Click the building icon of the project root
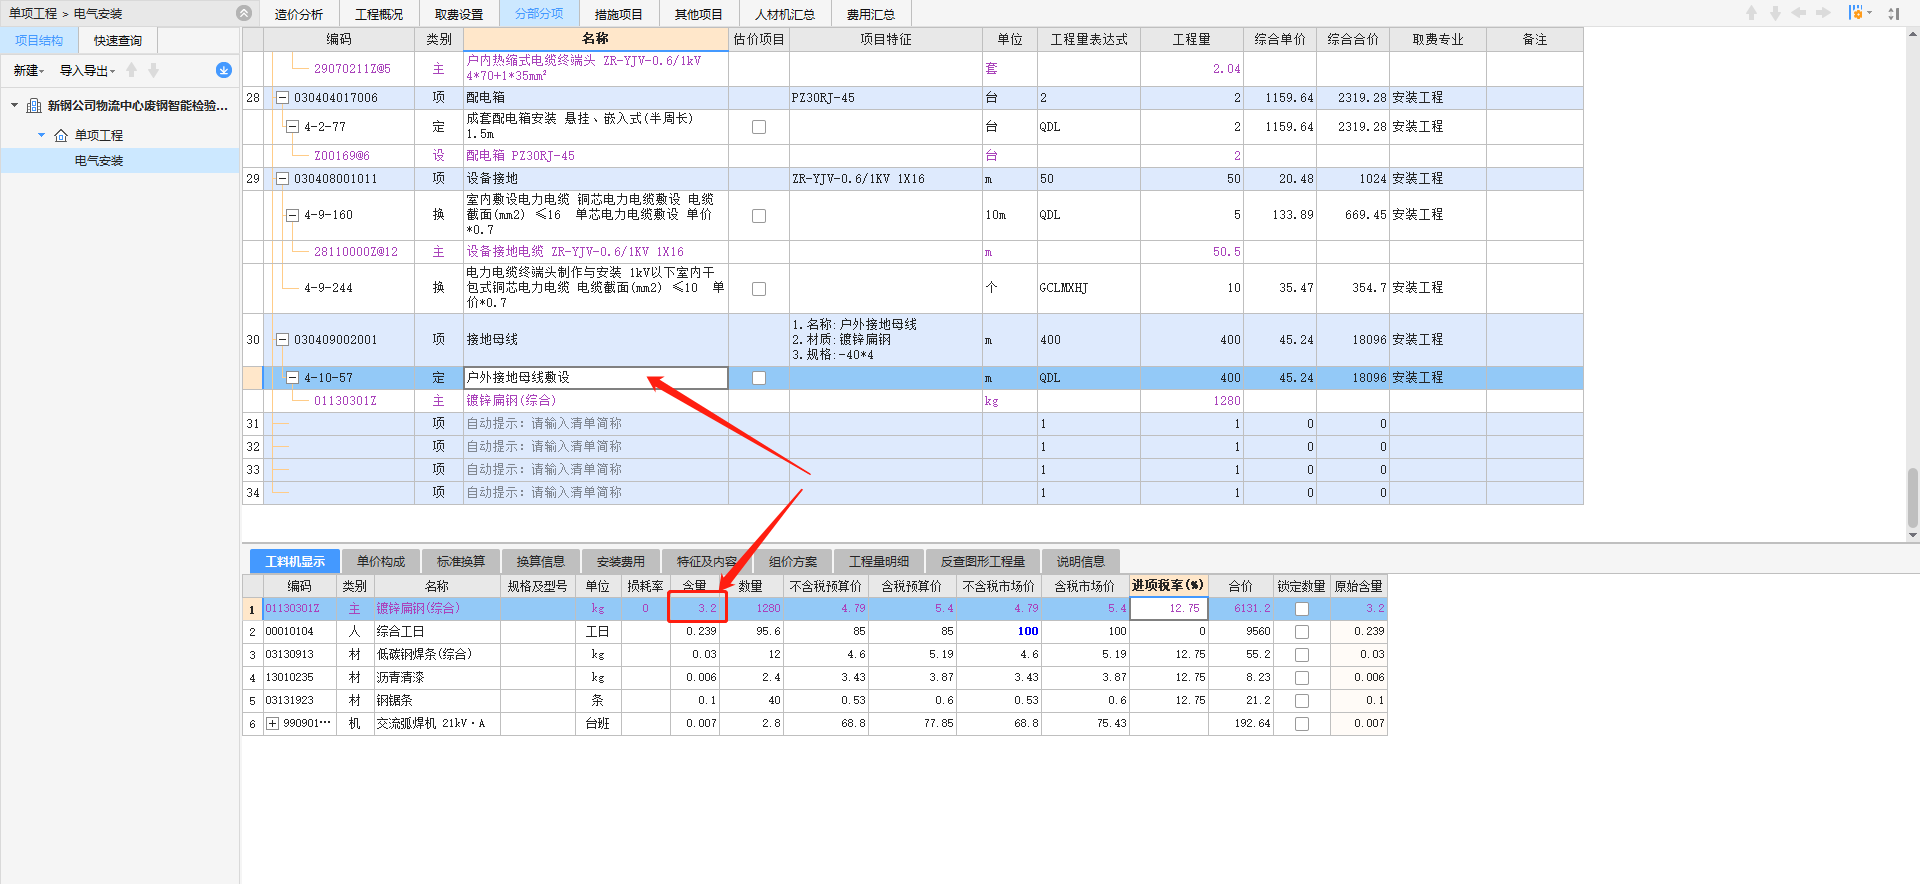 (34, 105)
